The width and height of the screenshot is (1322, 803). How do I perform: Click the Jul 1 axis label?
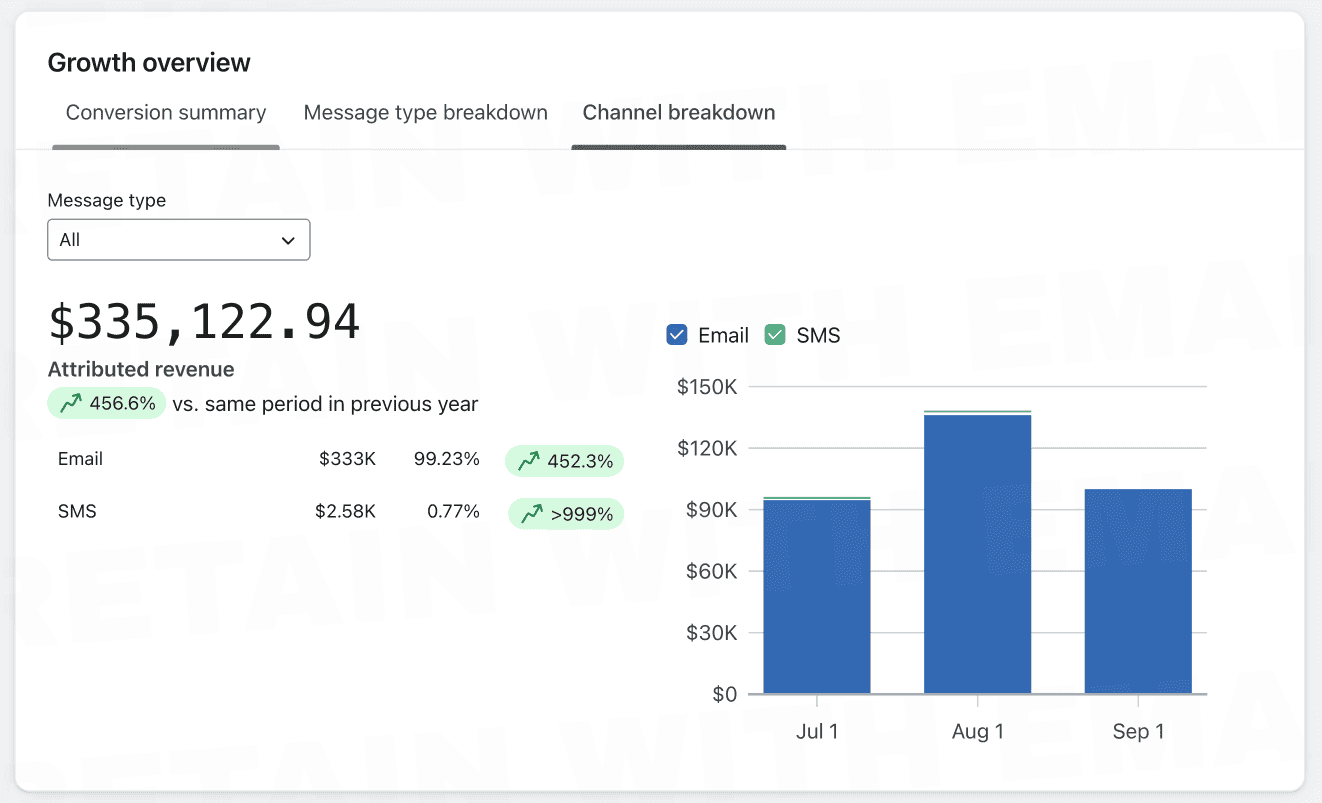817,731
